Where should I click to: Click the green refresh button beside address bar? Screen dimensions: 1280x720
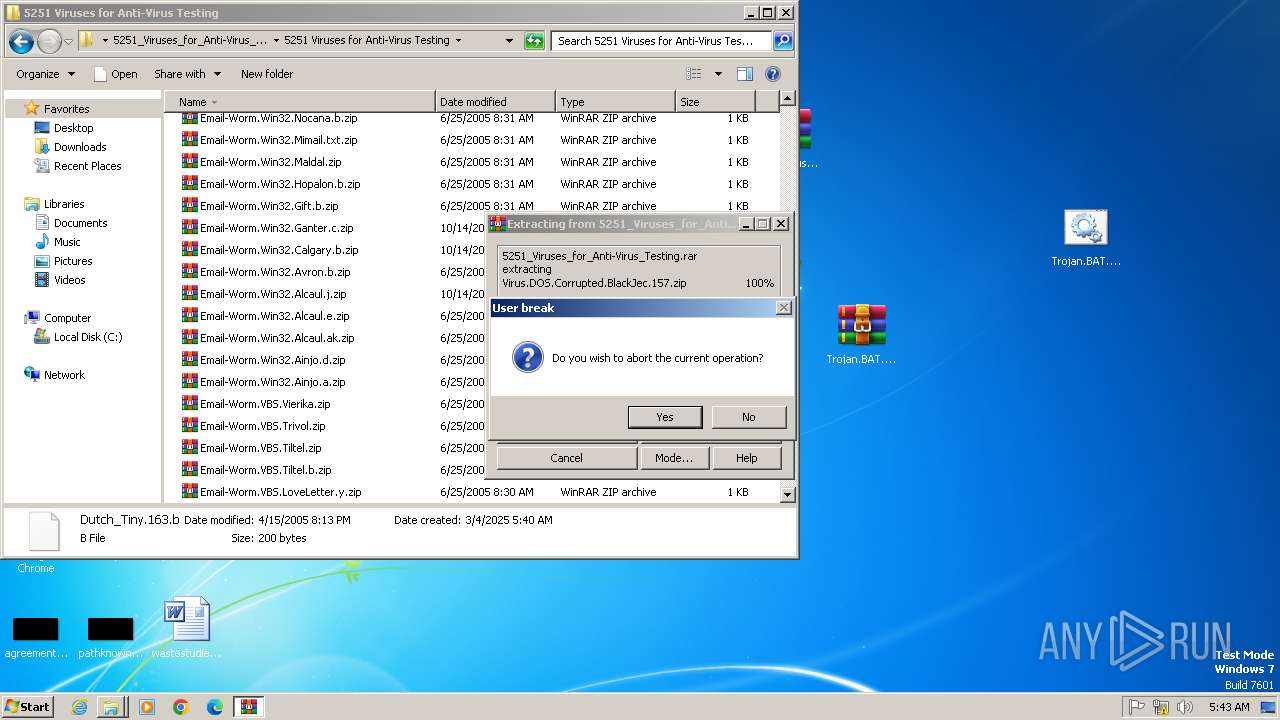(535, 41)
